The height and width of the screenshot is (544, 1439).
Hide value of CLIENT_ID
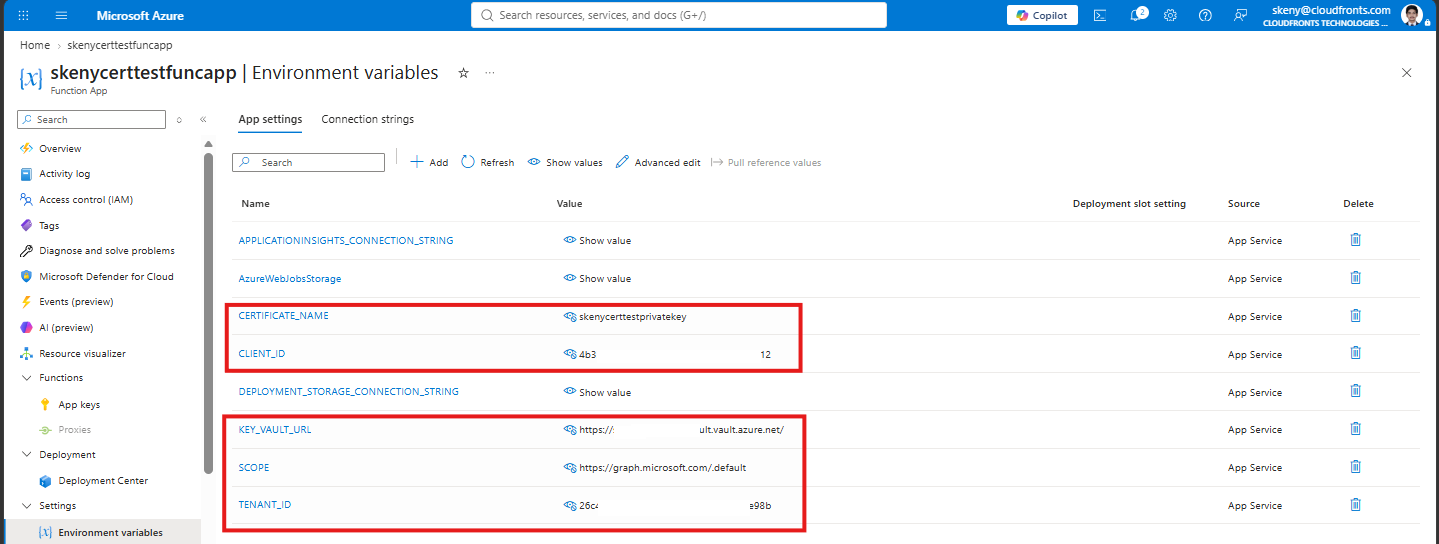point(570,355)
